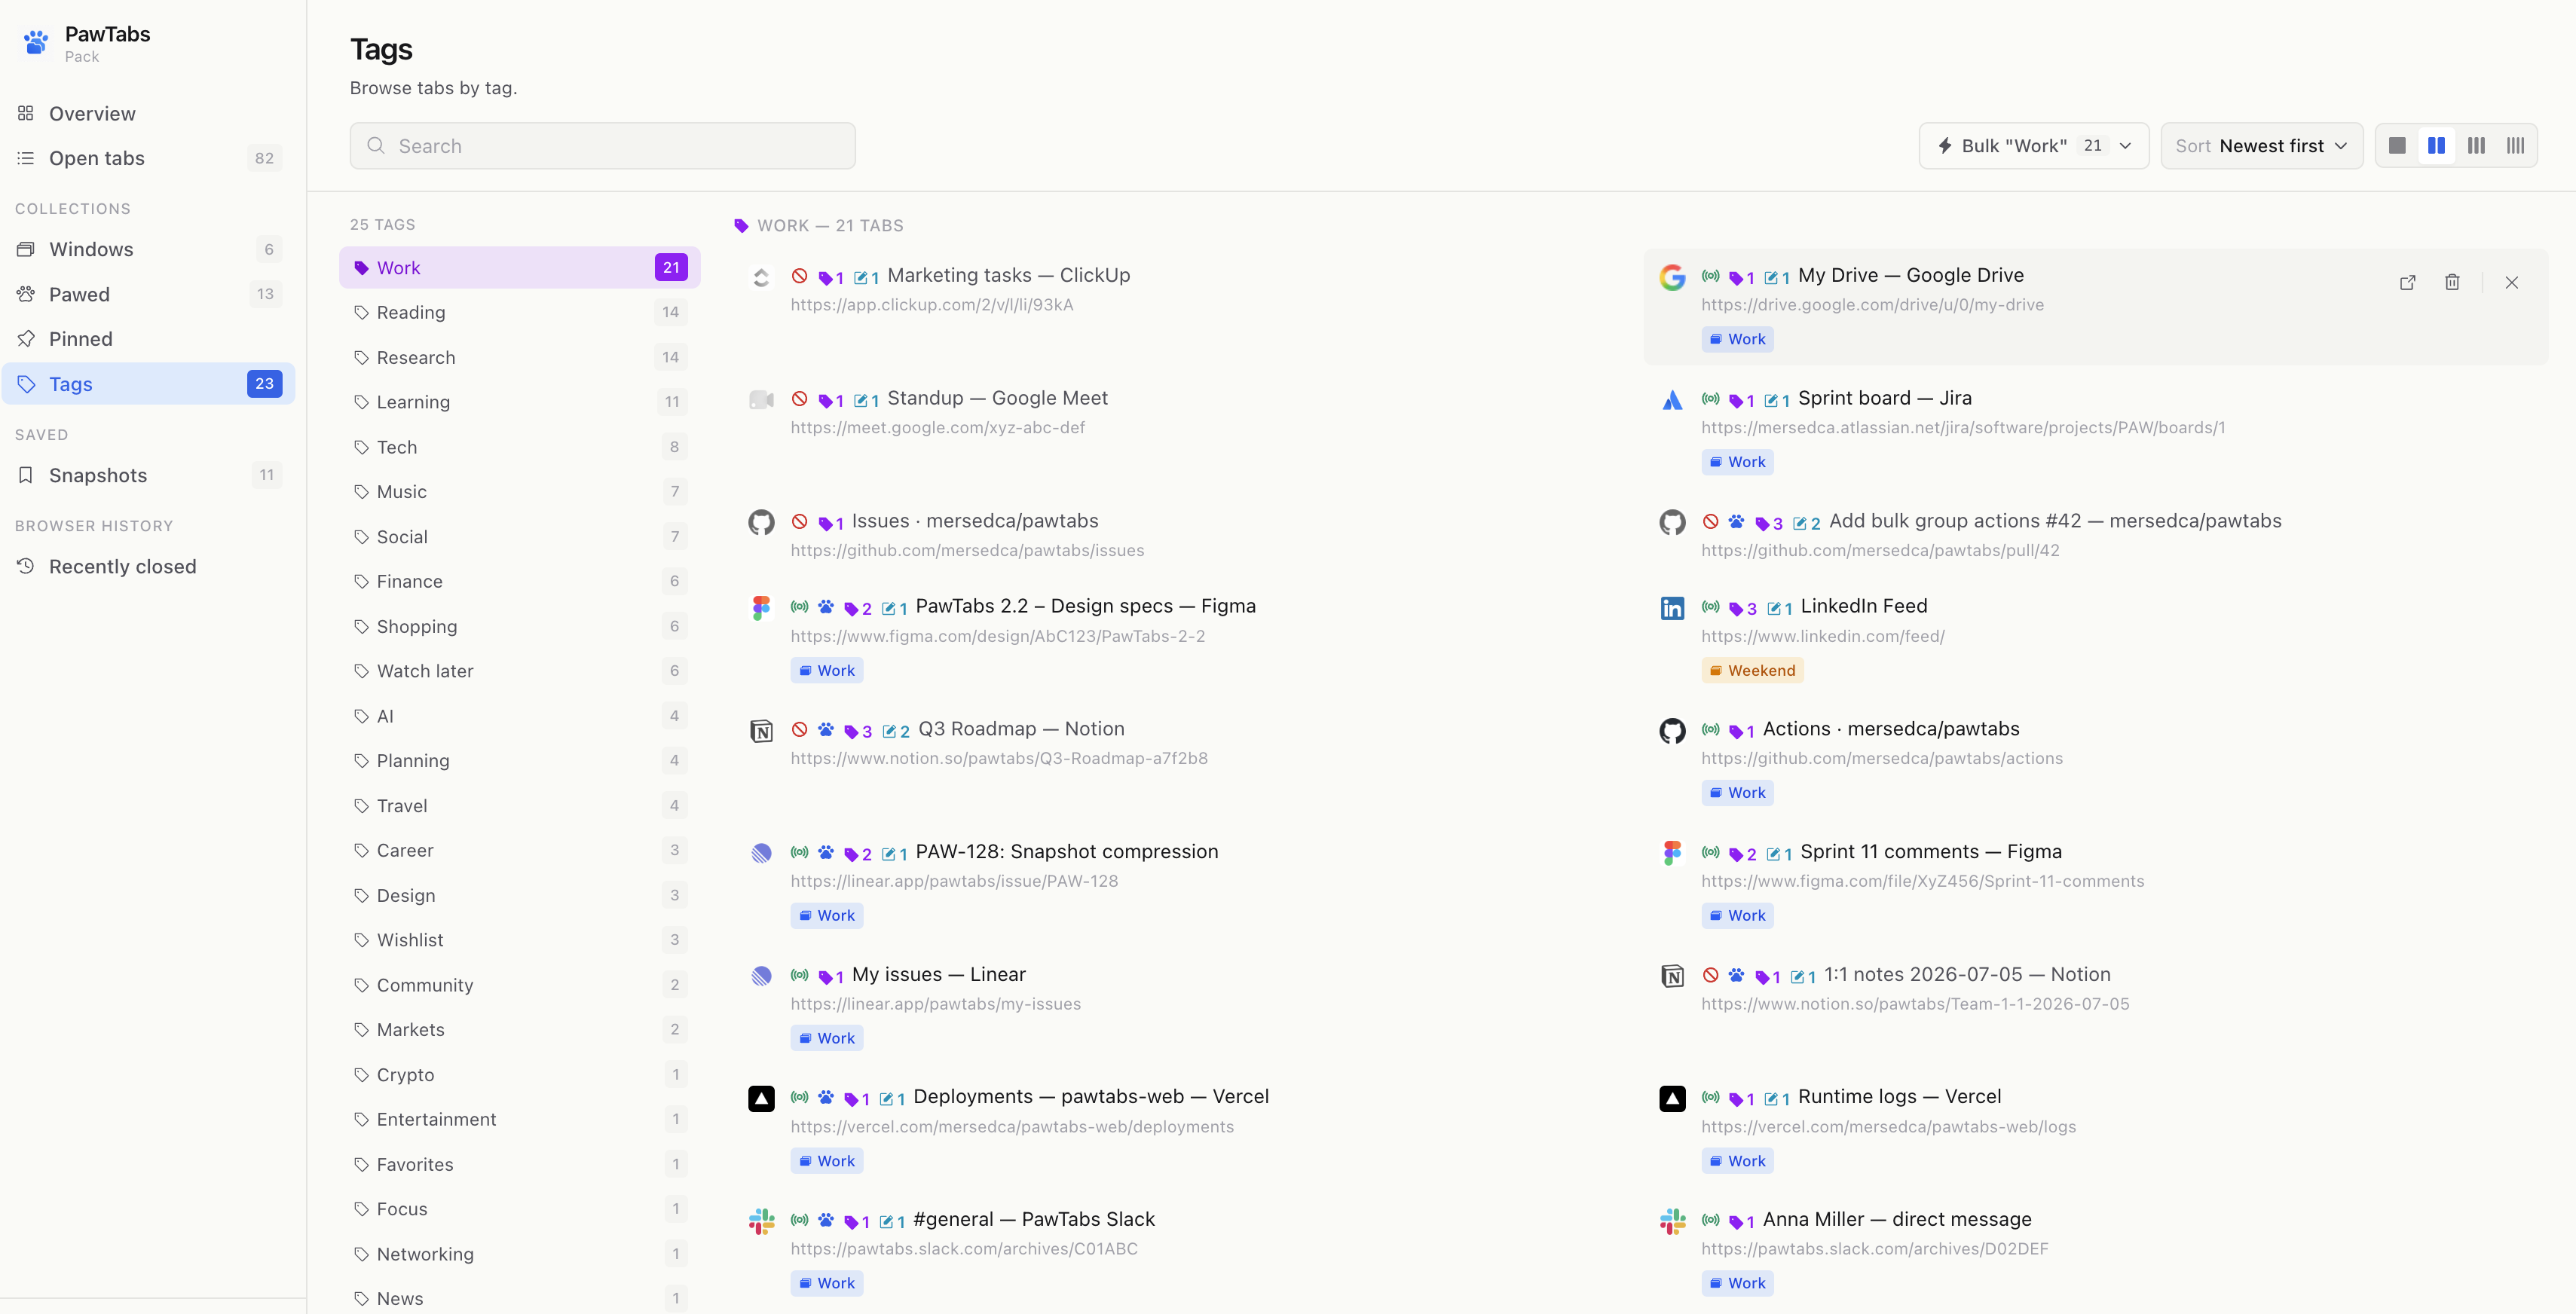Open the Windows collection
Image resolution: width=2576 pixels, height=1314 pixels.
(x=148, y=249)
